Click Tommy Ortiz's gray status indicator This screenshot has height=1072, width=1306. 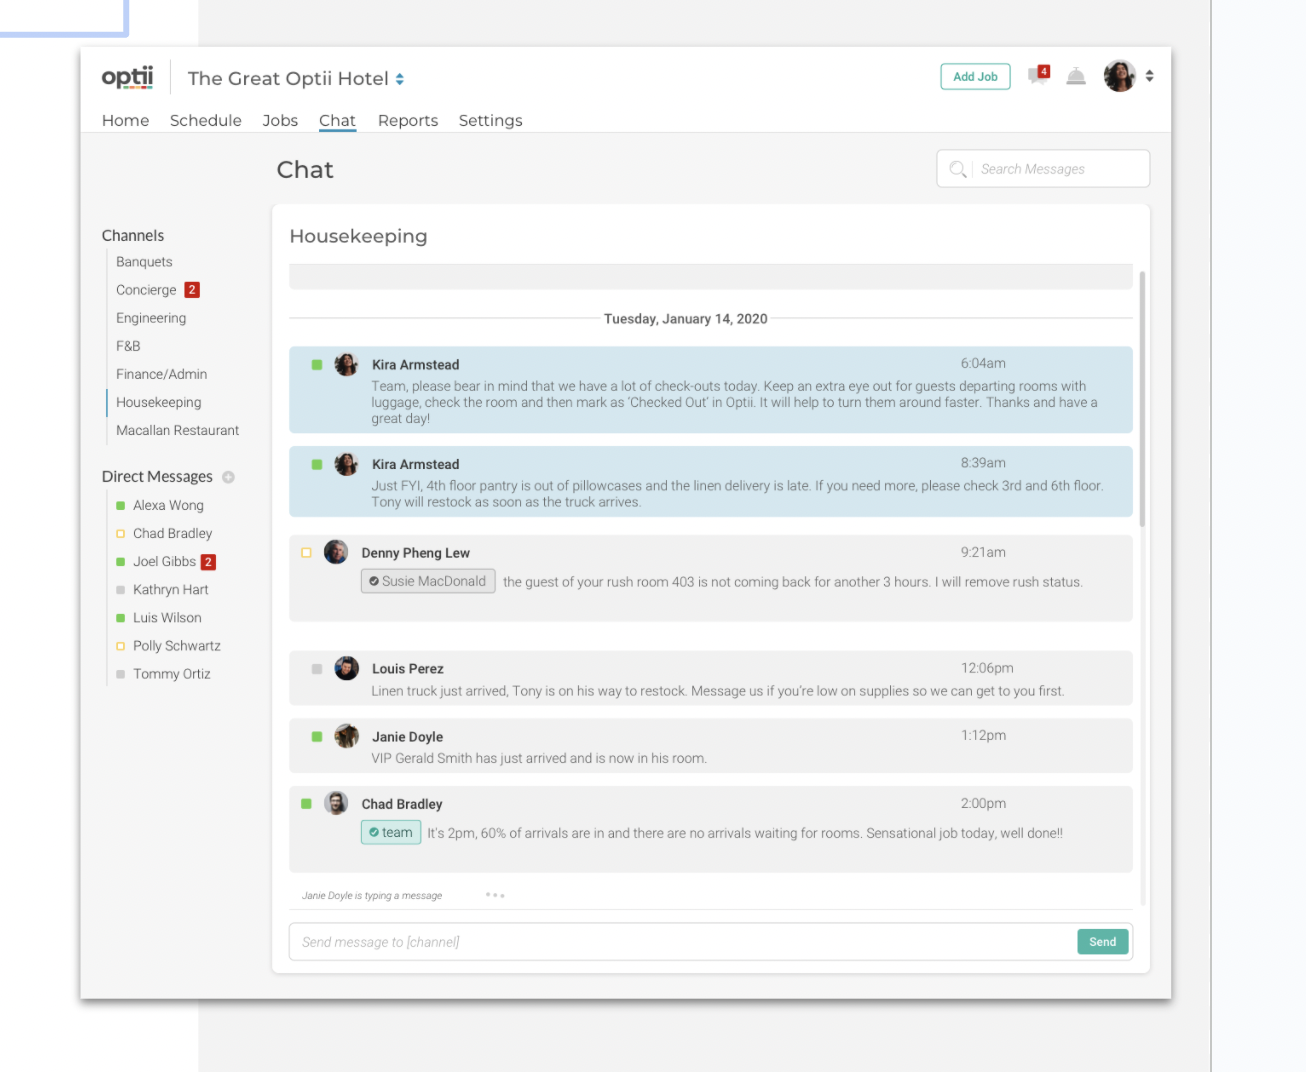tap(121, 674)
